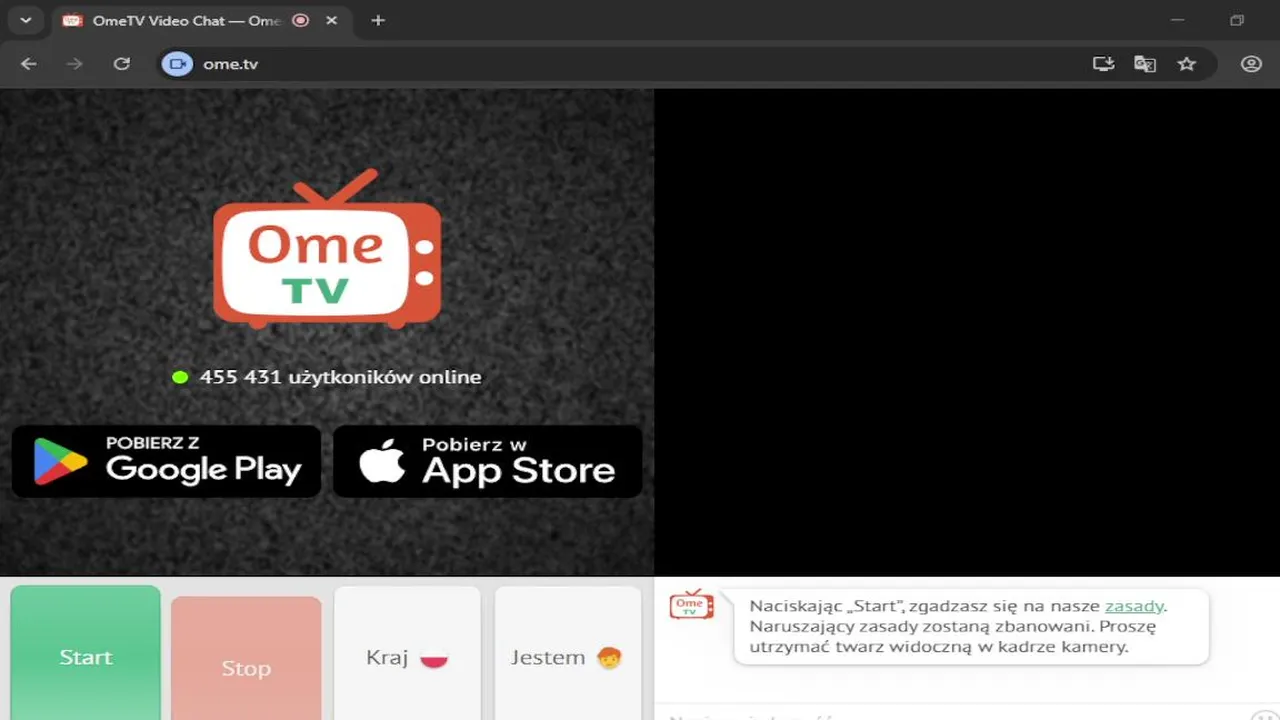Select the OmeTV Video Chat tab
The image size is (1280, 720).
pos(200,20)
